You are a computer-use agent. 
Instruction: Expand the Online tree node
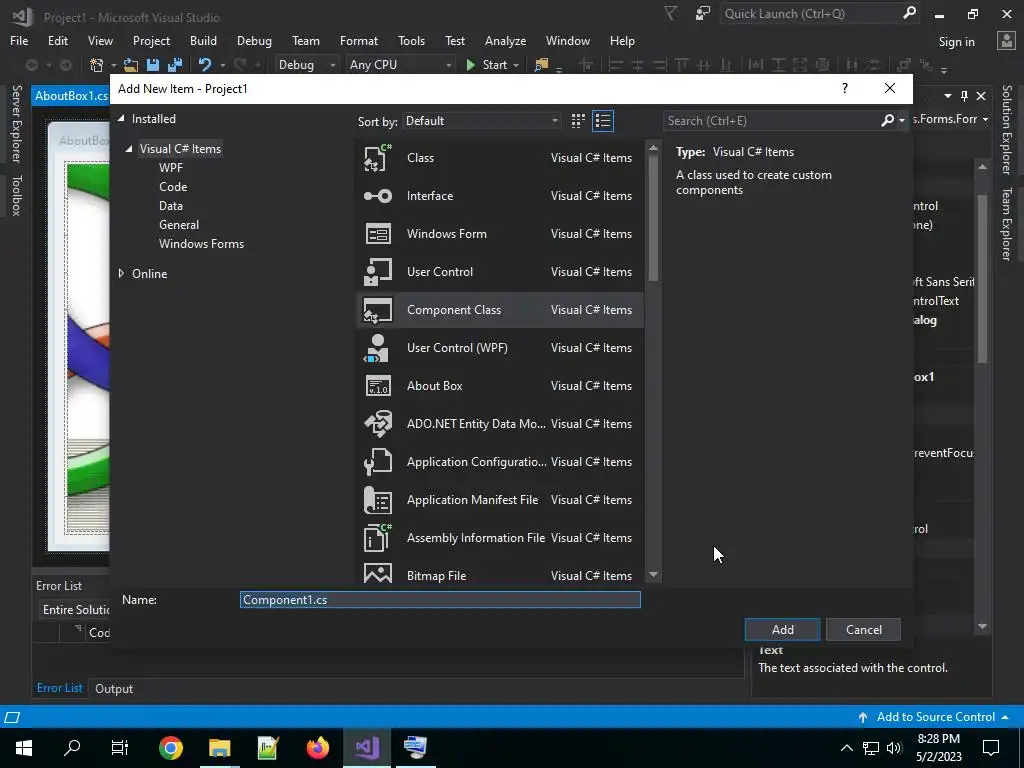pyautogui.click(x=121, y=274)
